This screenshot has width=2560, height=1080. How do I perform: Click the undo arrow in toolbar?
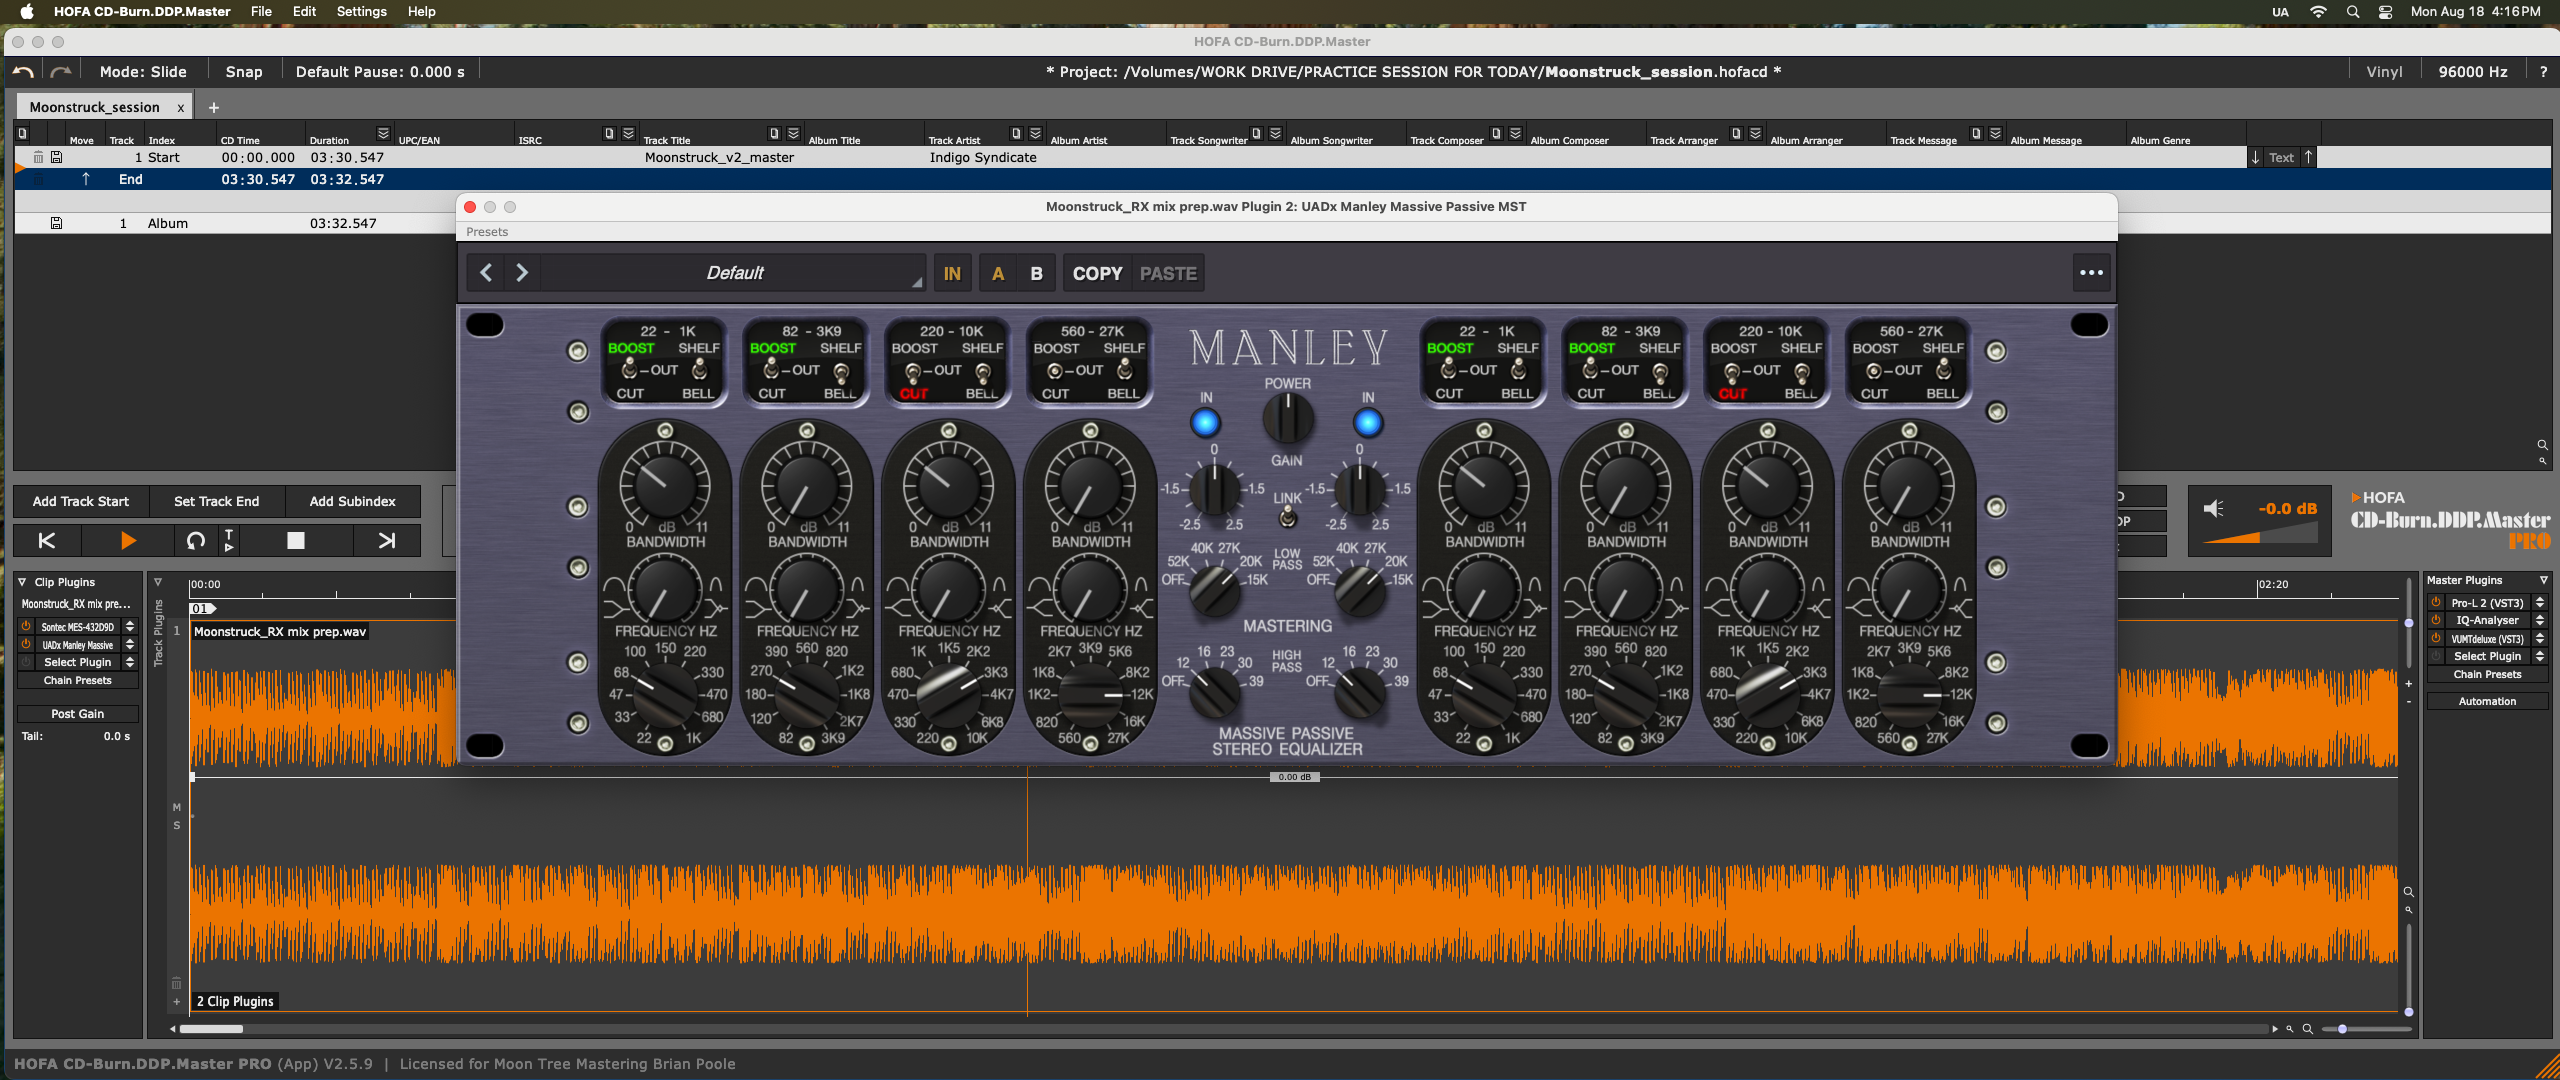[x=24, y=72]
